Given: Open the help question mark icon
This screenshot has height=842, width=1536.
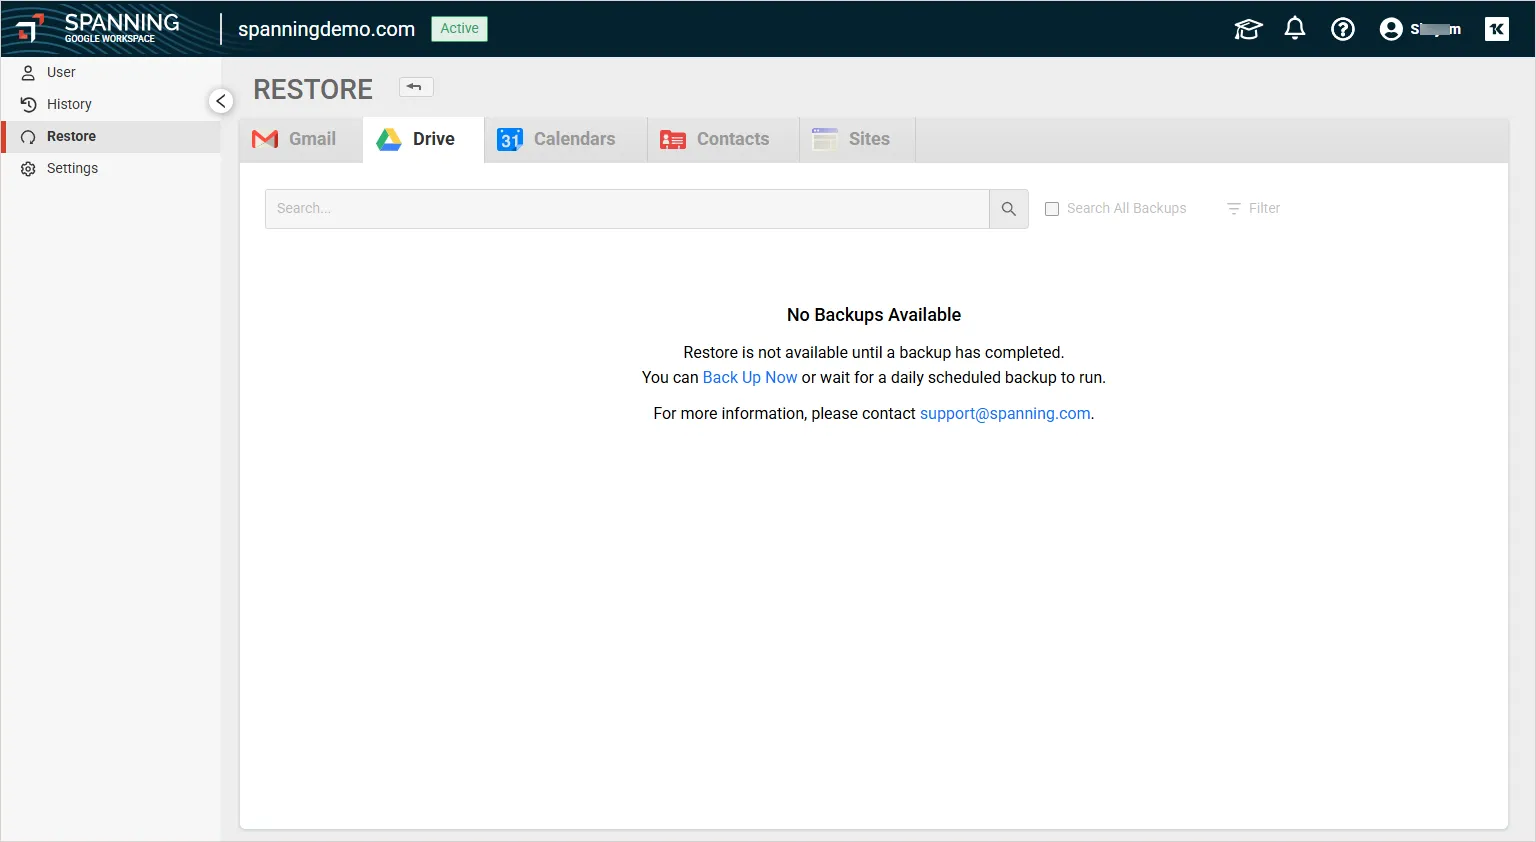Looking at the screenshot, I should pyautogui.click(x=1343, y=29).
